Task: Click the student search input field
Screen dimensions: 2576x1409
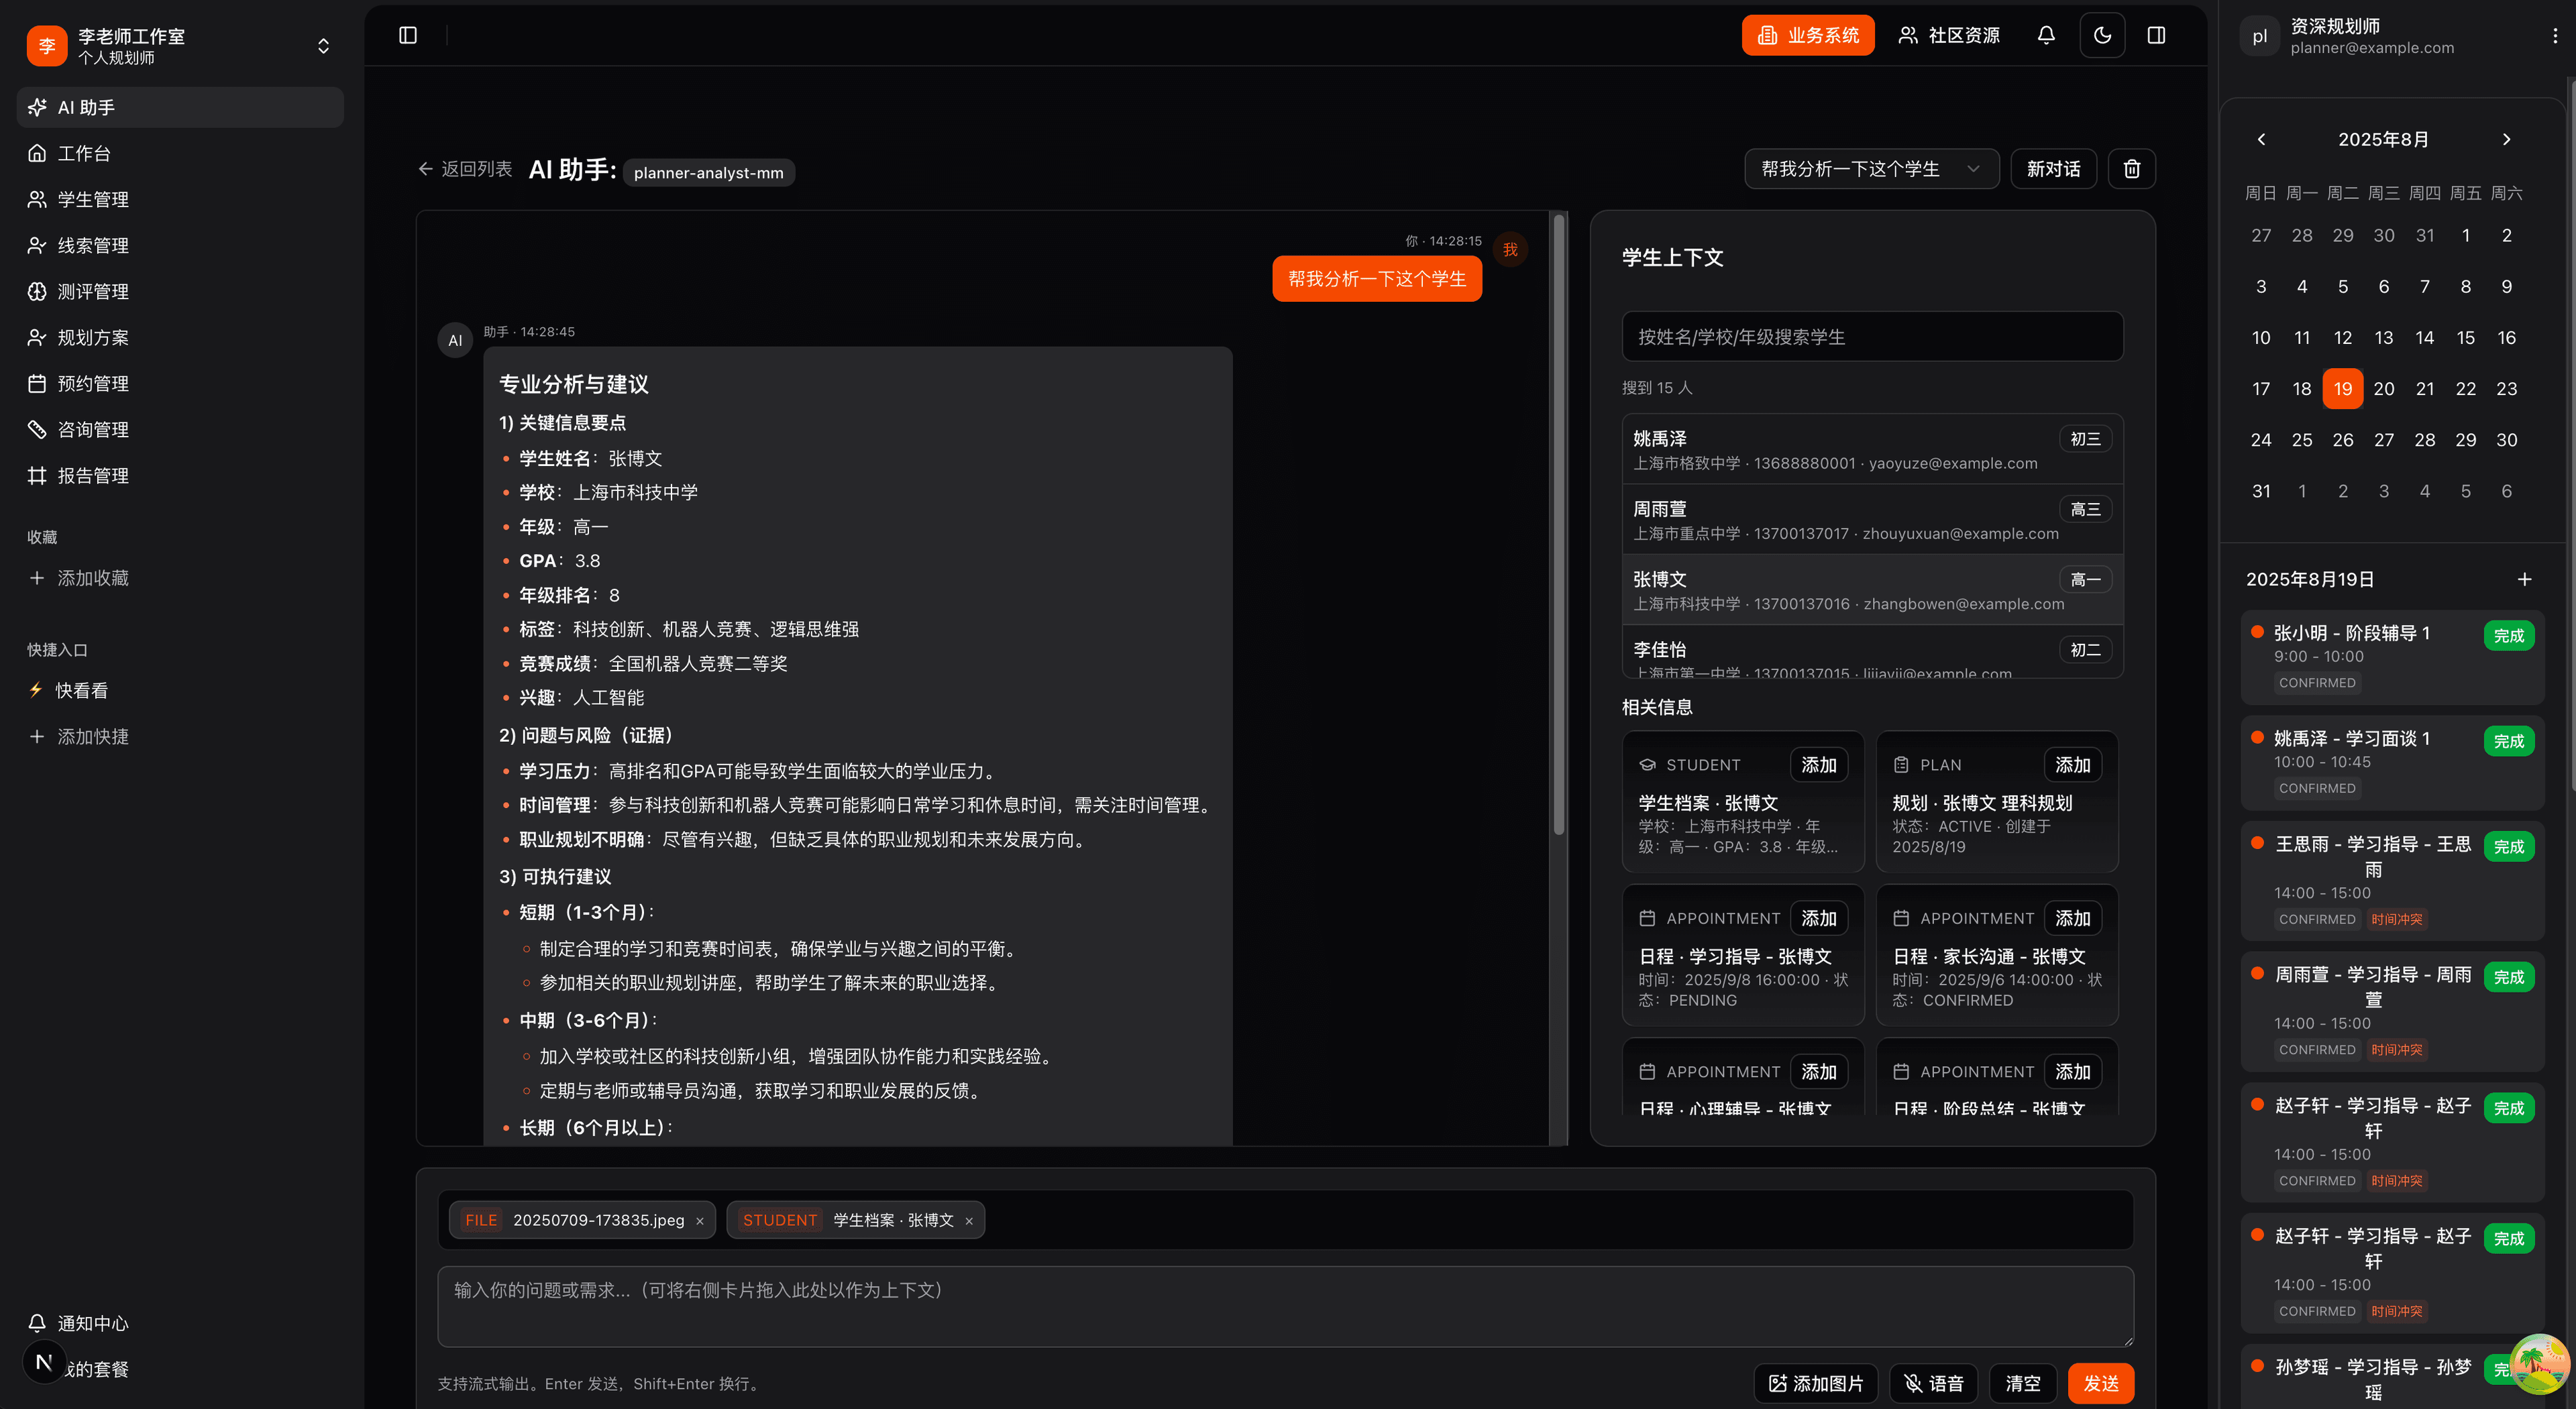Action: pyautogui.click(x=1872, y=337)
